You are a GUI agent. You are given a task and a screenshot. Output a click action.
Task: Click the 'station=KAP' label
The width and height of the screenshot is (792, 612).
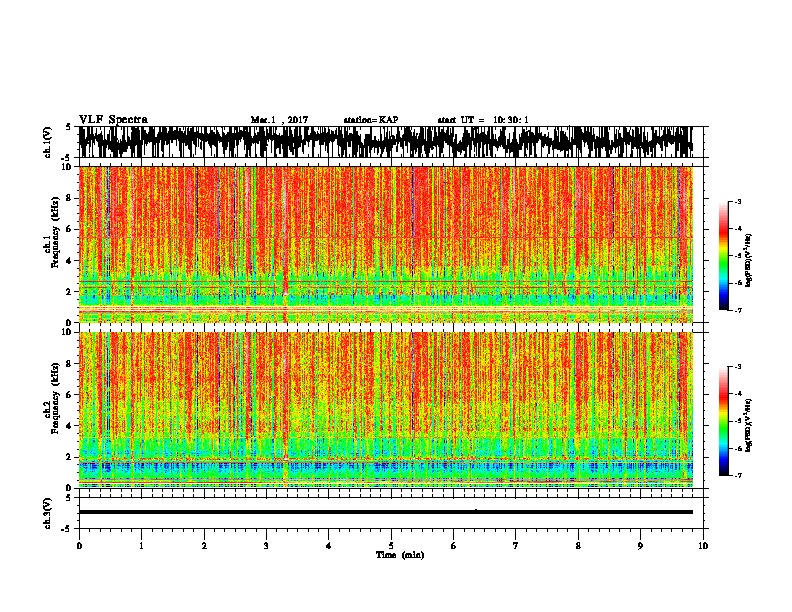pyautogui.click(x=371, y=120)
